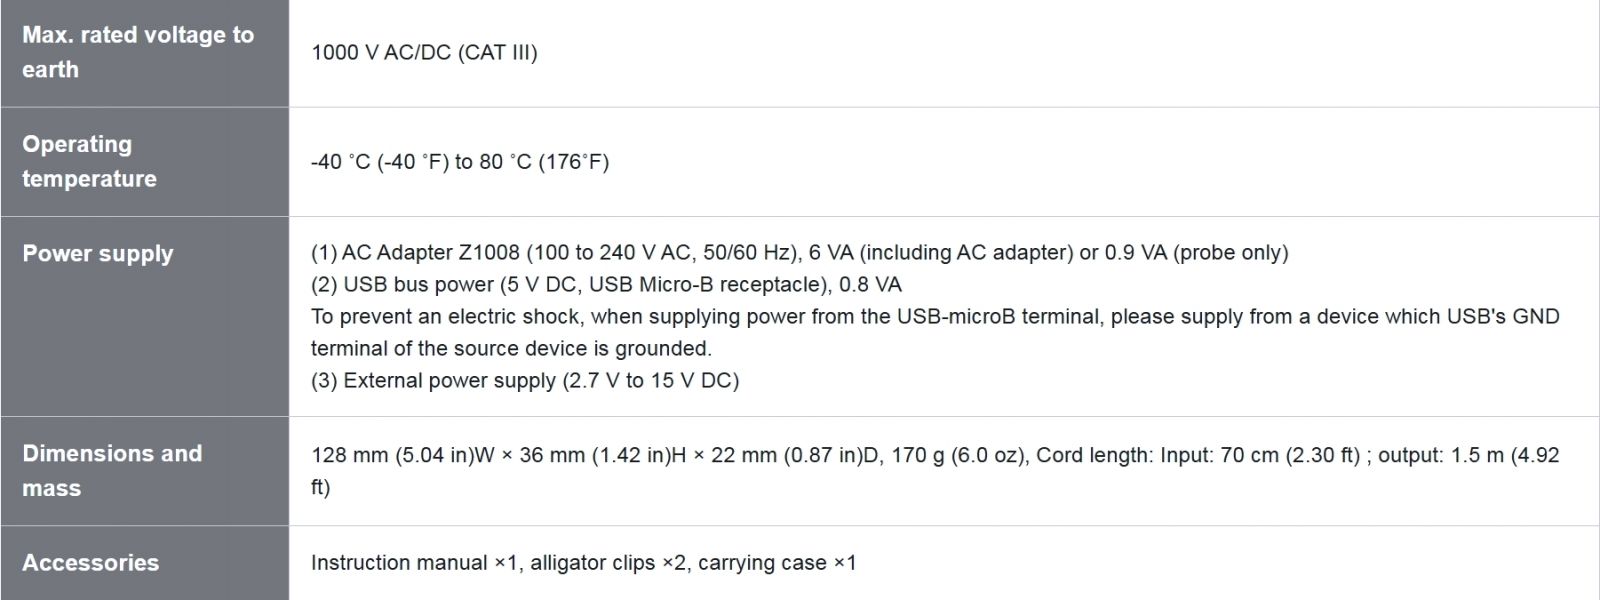
Task: Click "terminal of the source device is grounded" line
Action: coord(510,349)
